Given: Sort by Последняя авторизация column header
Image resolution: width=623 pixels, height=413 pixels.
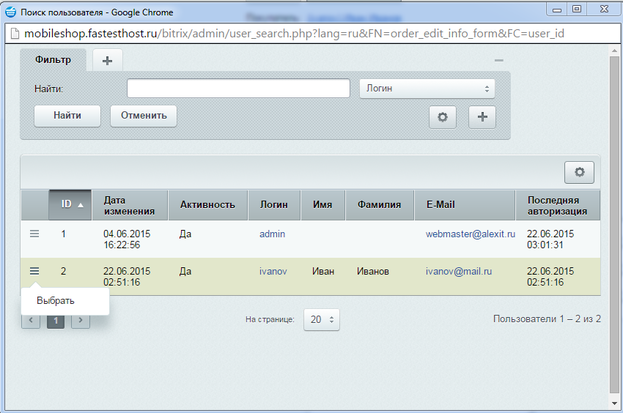Looking at the screenshot, I should point(558,205).
